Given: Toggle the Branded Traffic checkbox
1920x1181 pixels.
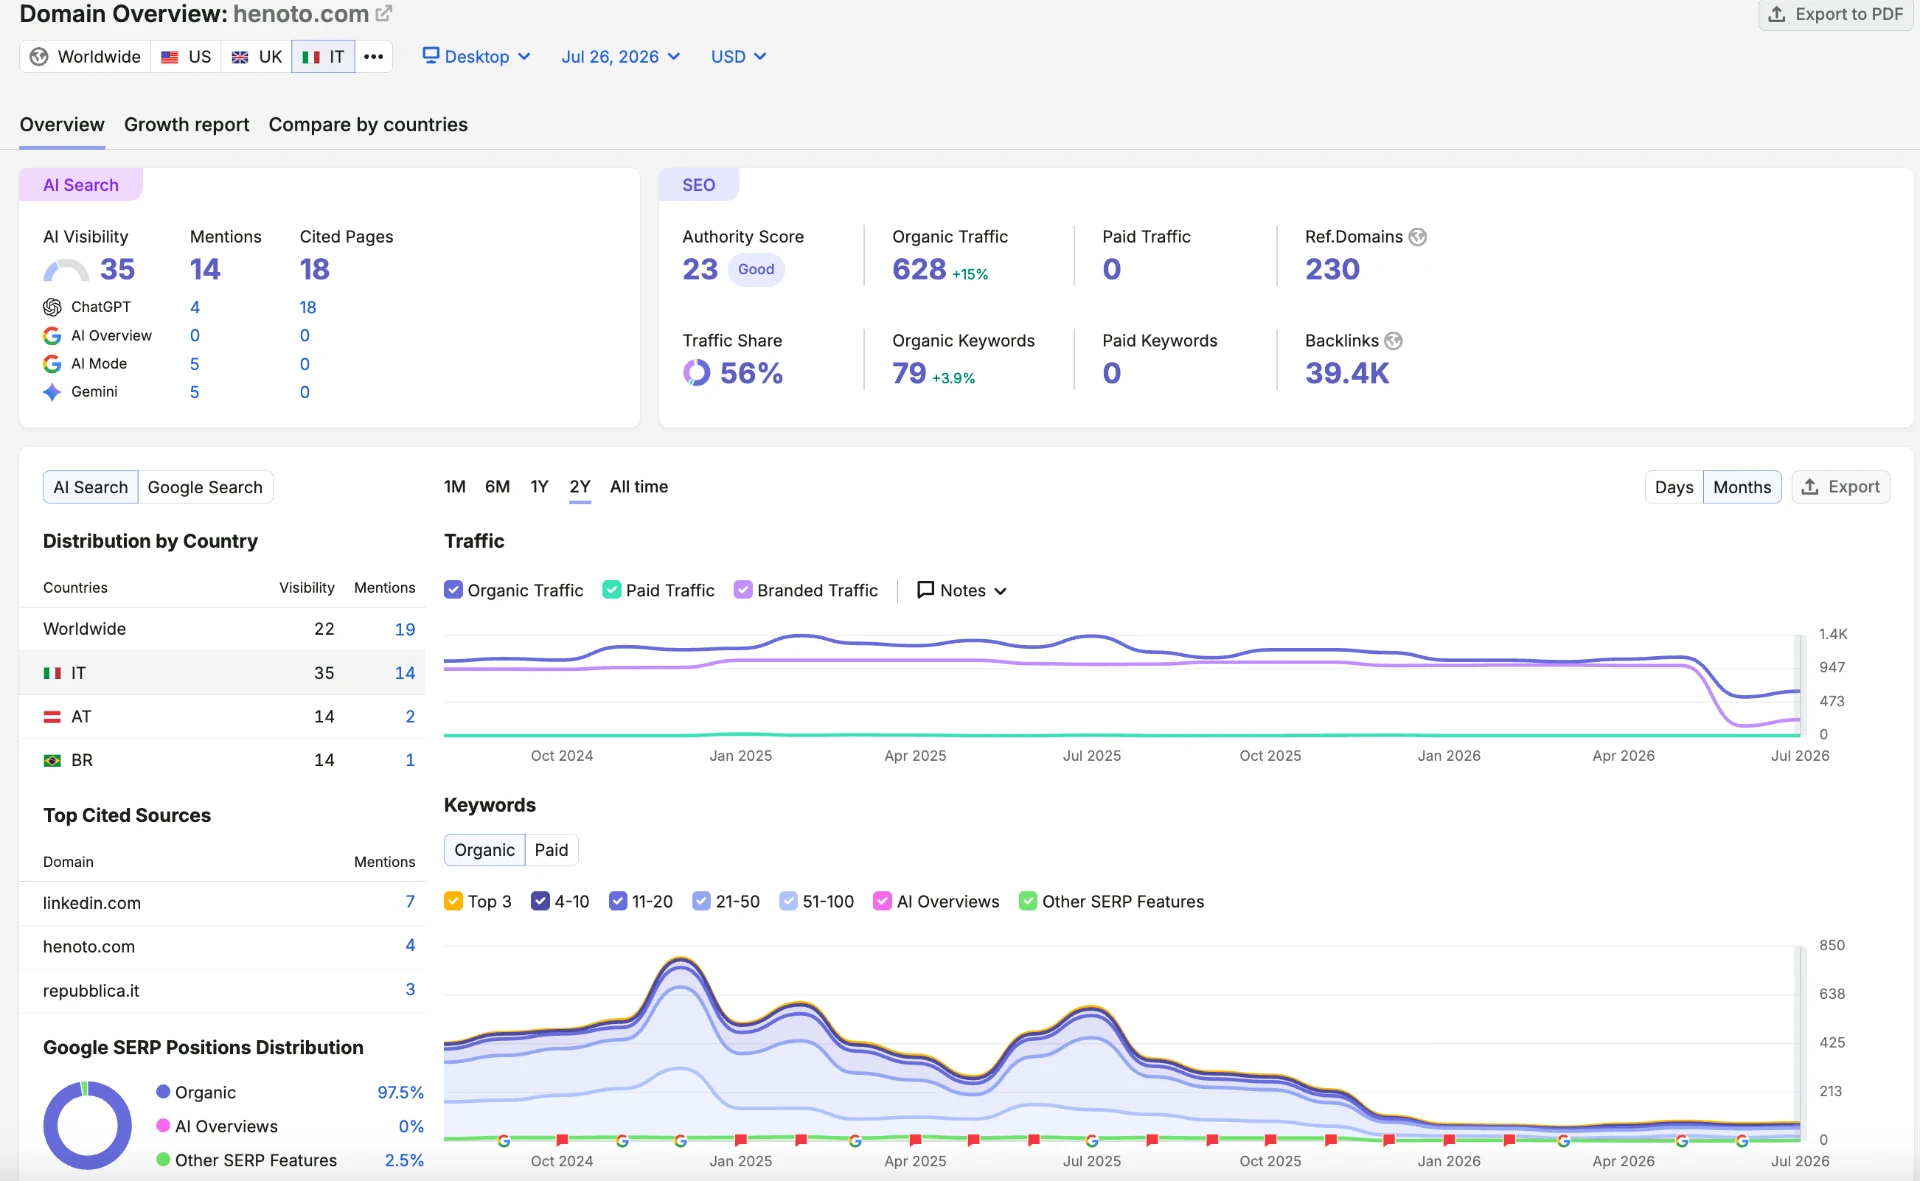Looking at the screenshot, I should coord(743,590).
